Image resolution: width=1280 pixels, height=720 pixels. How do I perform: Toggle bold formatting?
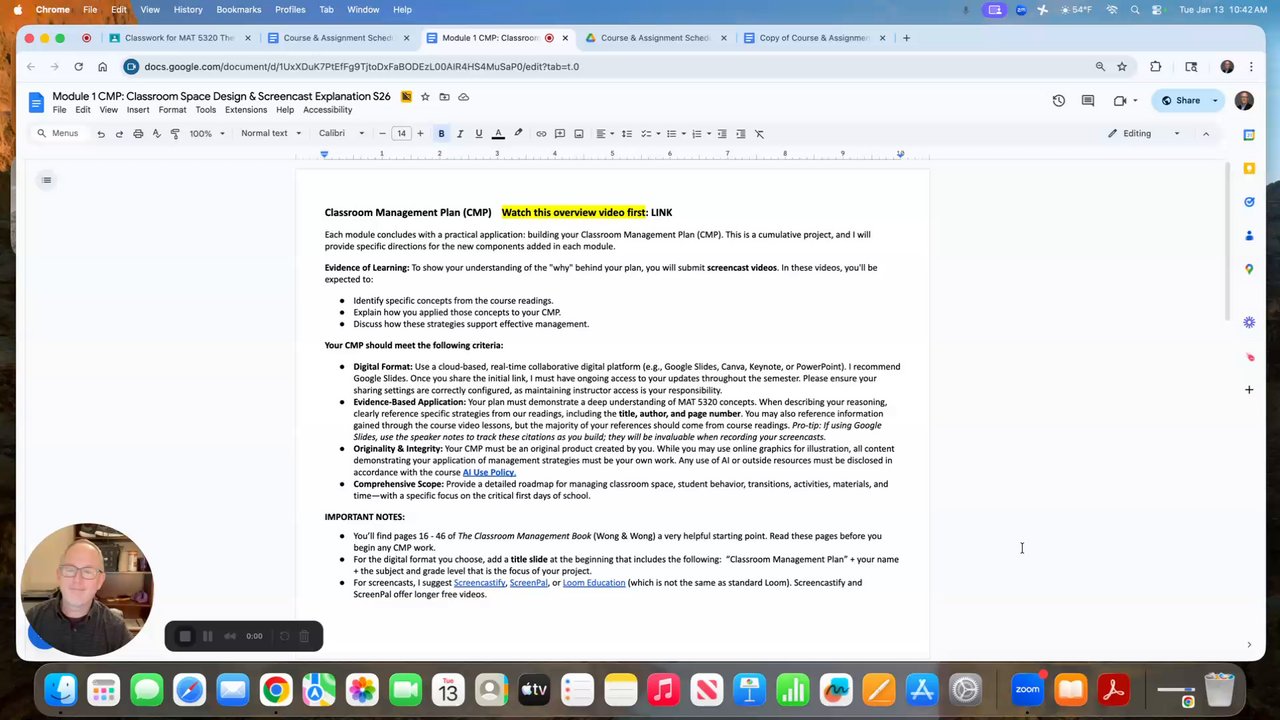pyautogui.click(x=441, y=133)
